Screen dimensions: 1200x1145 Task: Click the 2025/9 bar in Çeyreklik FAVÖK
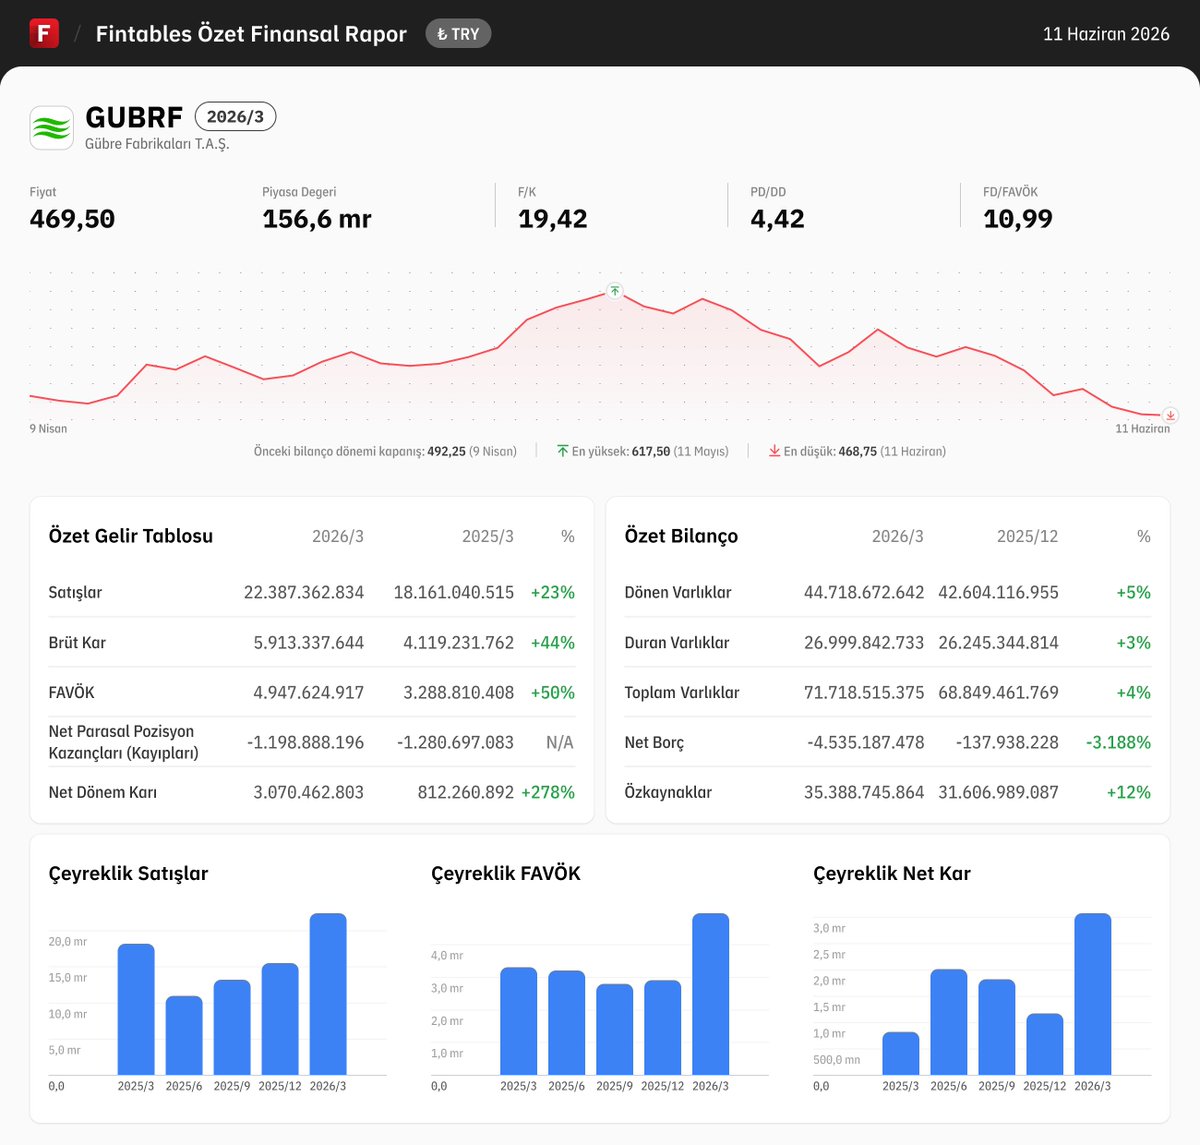click(615, 1029)
